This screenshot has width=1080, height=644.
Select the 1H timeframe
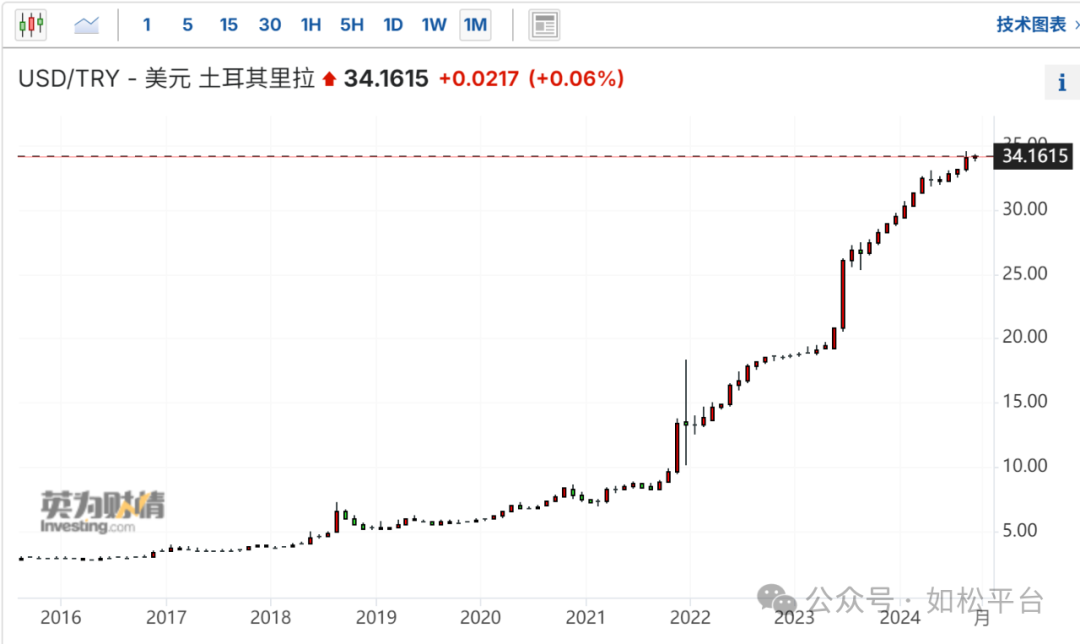point(311,25)
